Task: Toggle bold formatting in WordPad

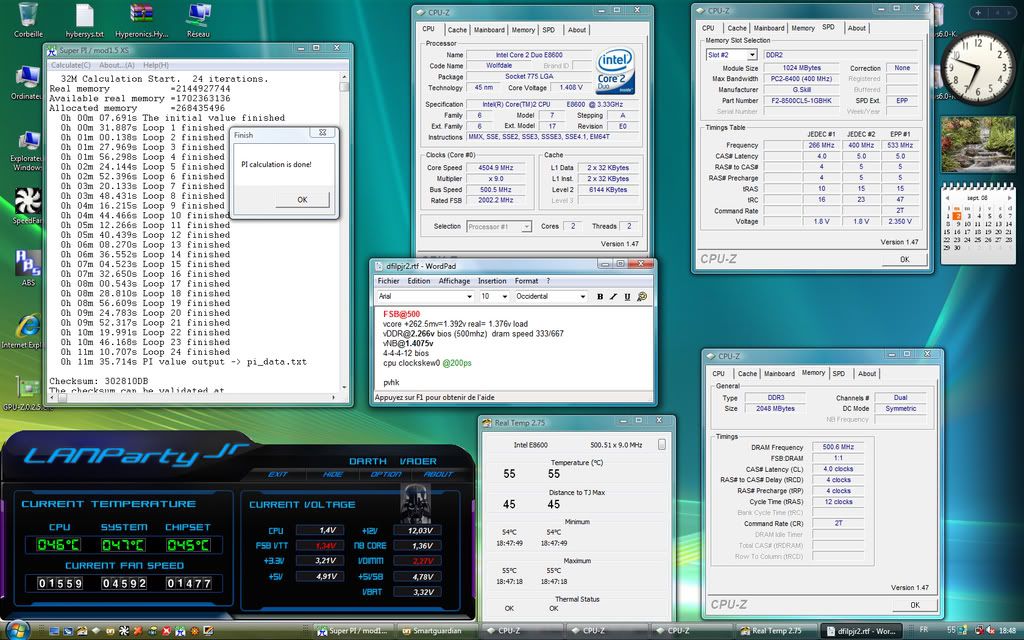Action: (x=600, y=297)
